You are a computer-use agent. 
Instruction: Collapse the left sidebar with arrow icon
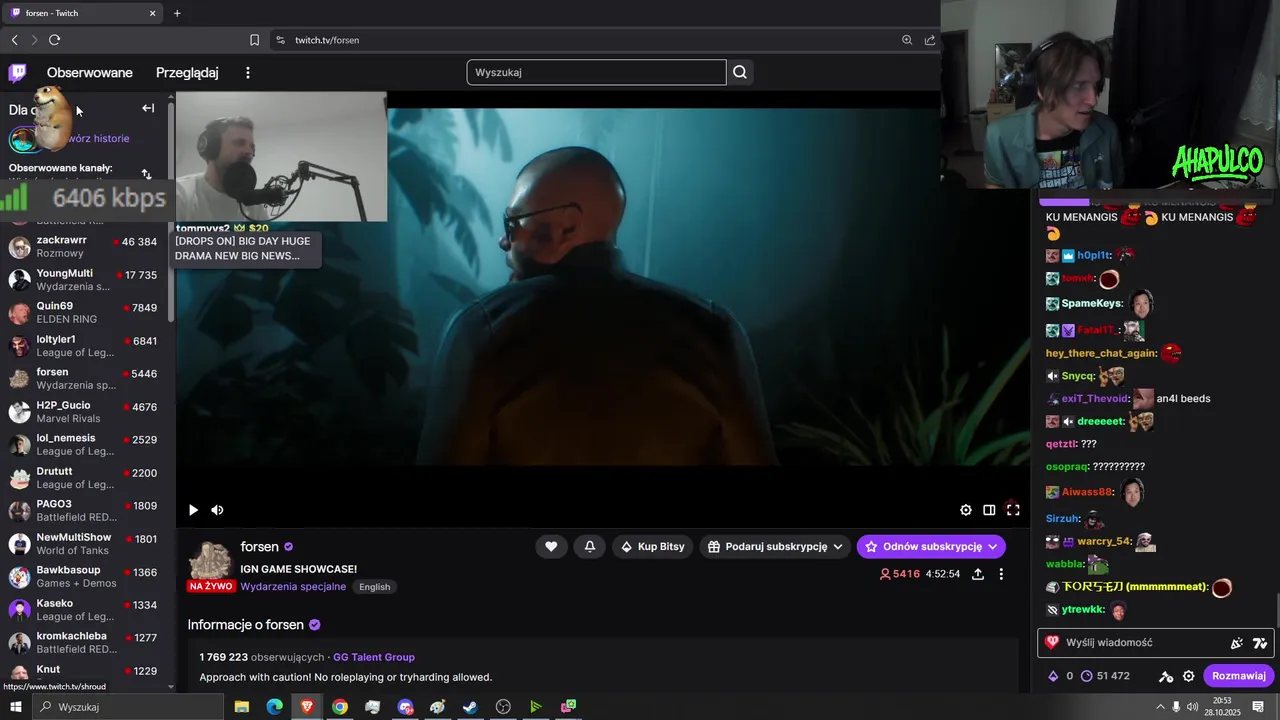coord(148,108)
